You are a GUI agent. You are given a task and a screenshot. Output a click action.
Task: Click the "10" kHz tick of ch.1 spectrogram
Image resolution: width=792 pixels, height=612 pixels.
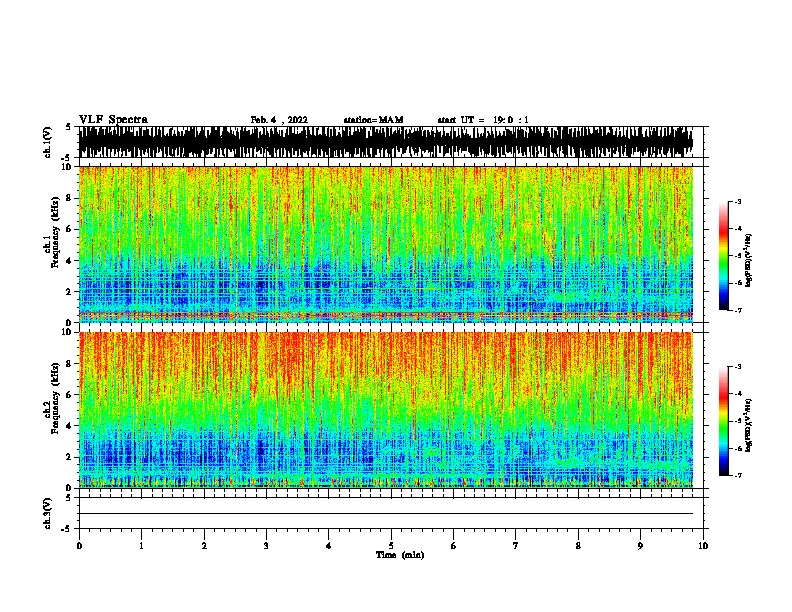[x=68, y=167]
